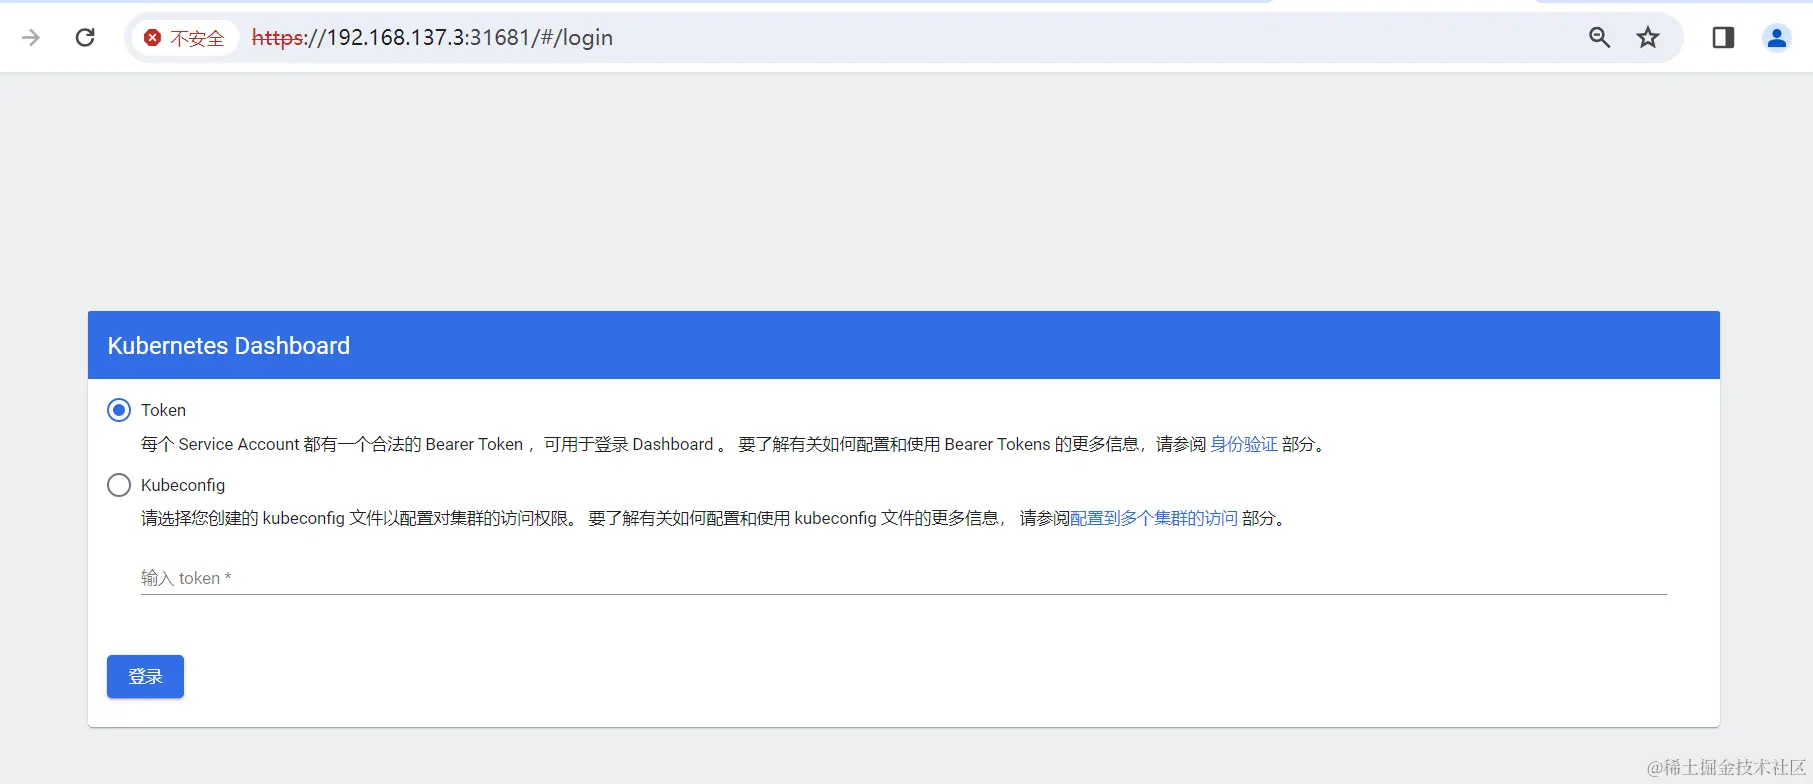Click the Token option label text
Screen dimensions: 1813x784
(163, 410)
